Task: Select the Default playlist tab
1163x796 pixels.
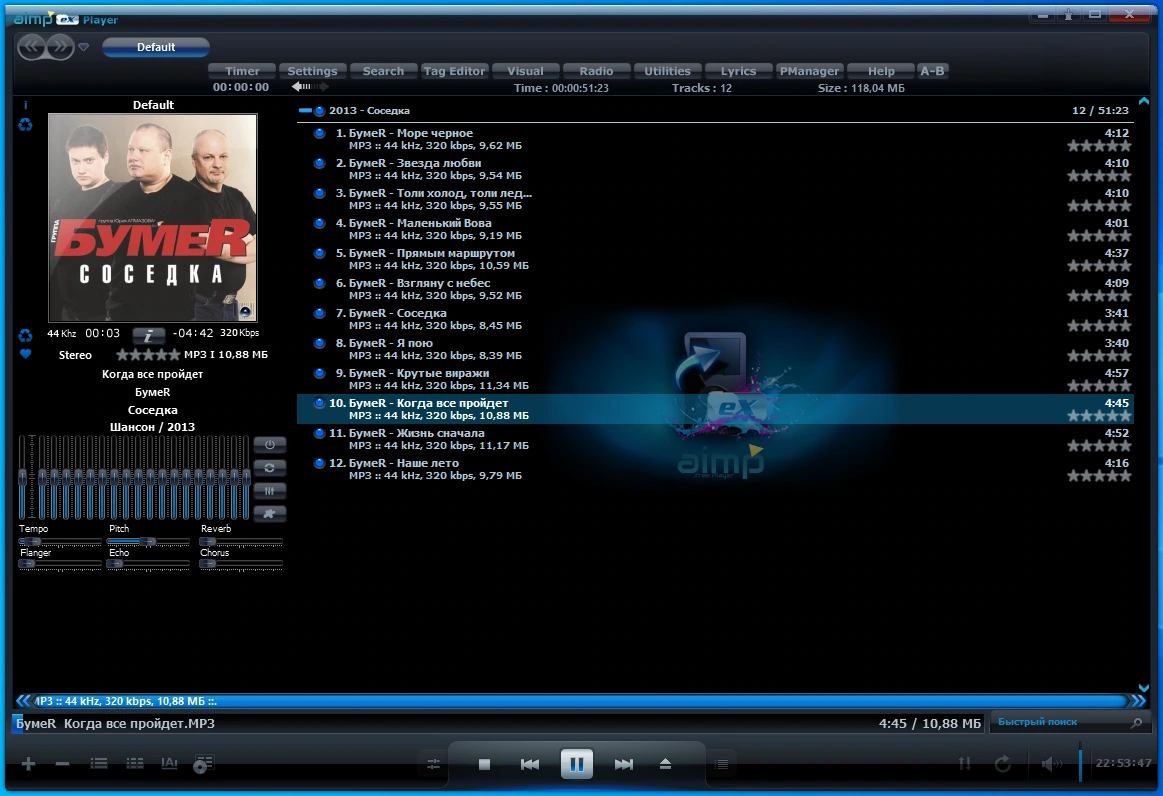Action: (x=156, y=47)
